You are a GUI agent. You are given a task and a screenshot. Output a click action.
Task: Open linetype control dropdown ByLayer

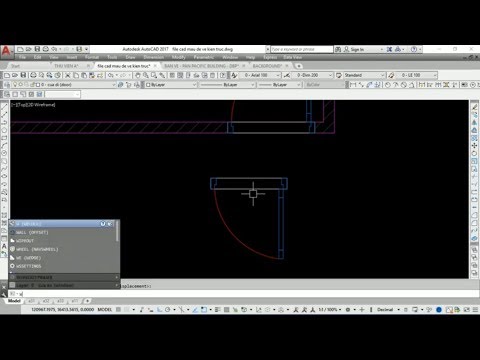point(228,85)
